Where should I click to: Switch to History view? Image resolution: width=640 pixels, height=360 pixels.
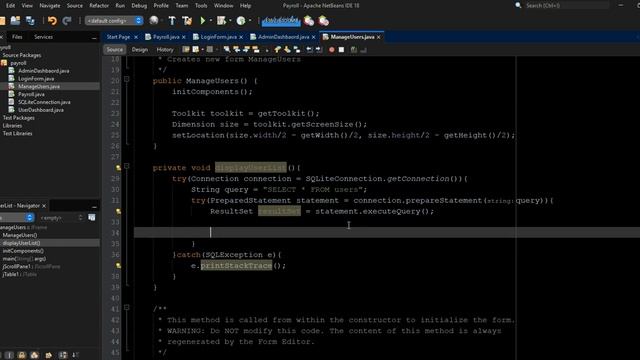pos(165,50)
